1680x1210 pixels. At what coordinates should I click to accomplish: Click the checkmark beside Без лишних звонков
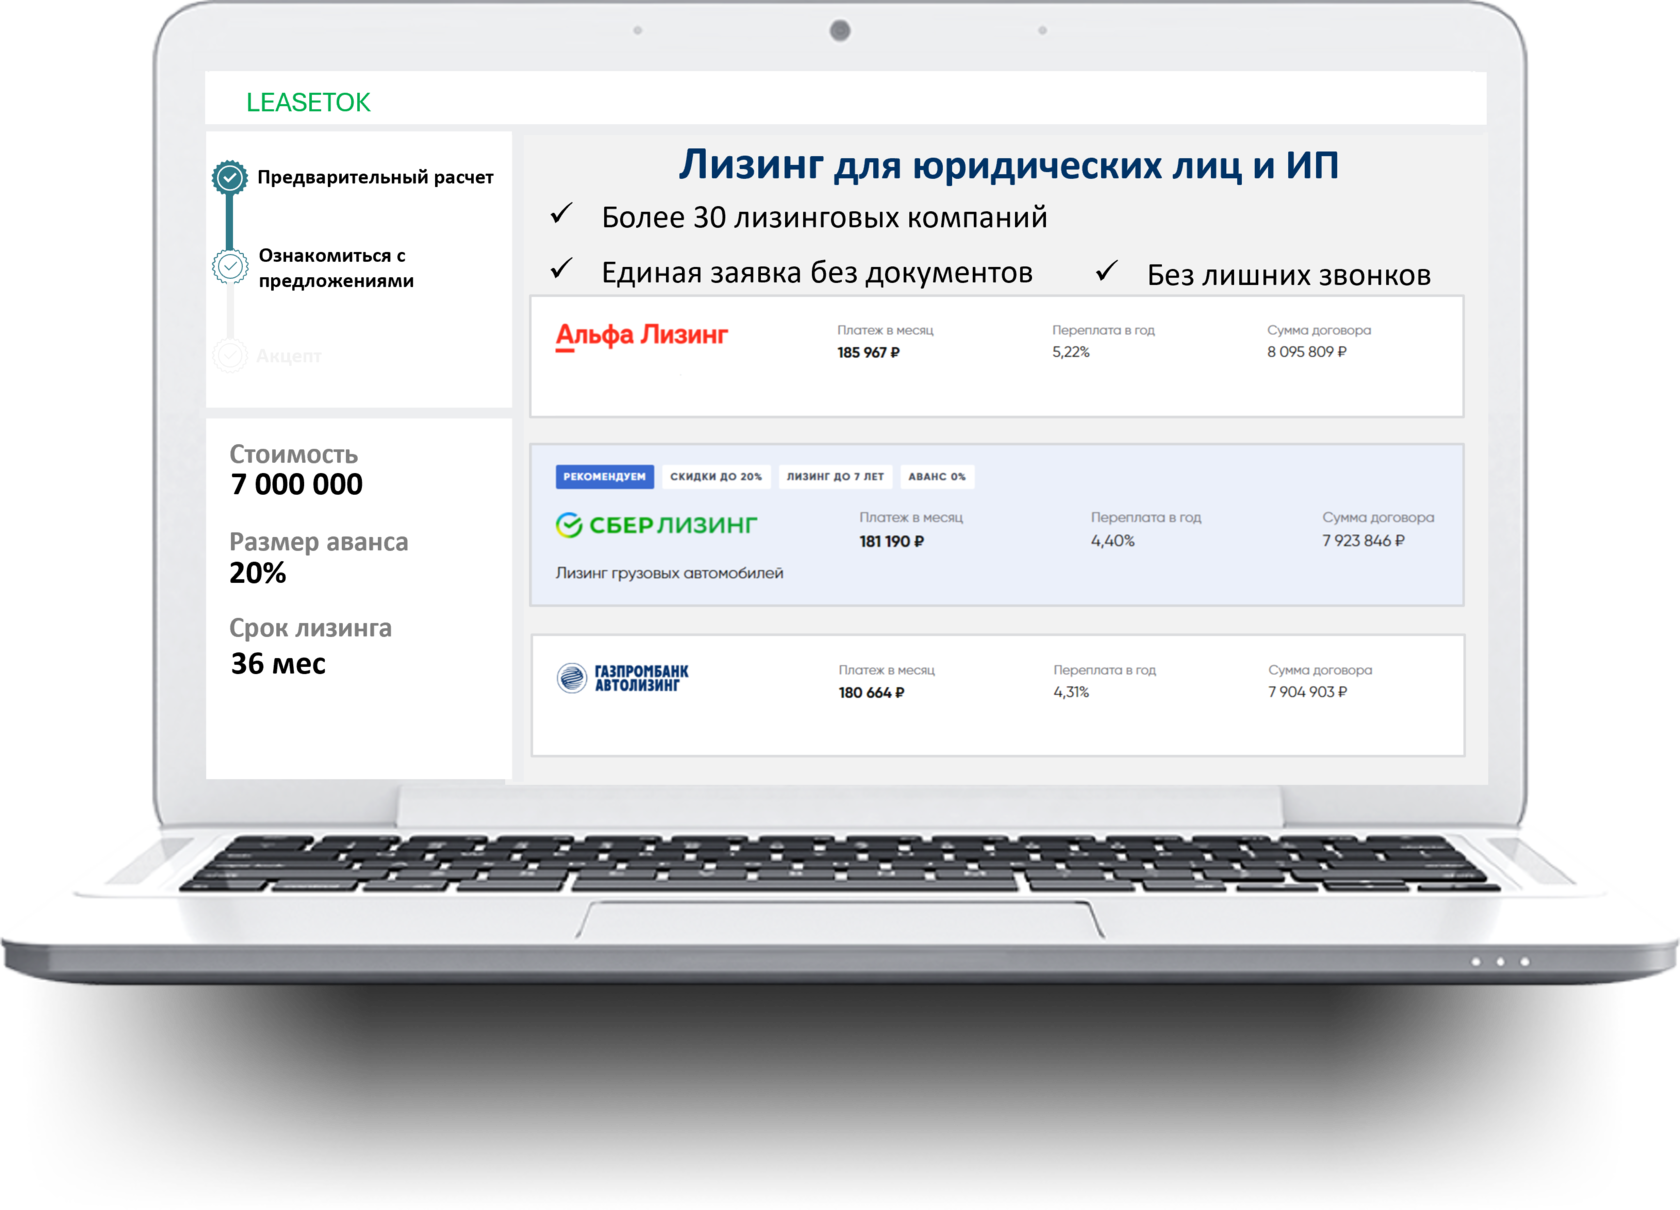[1106, 271]
